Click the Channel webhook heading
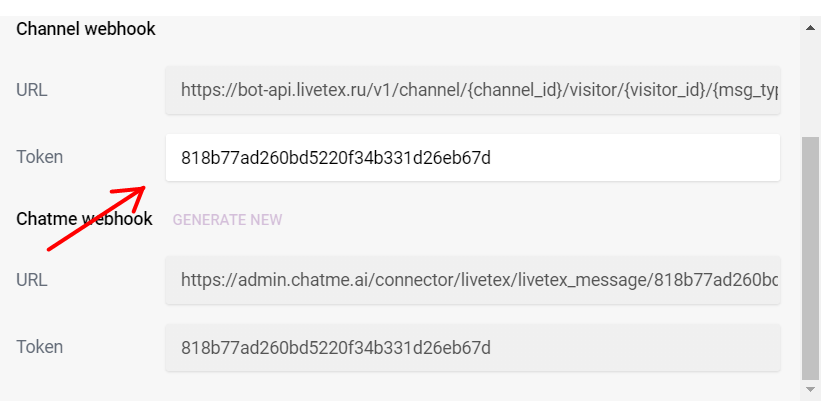The image size is (829, 407). click(x=86, y=29)
